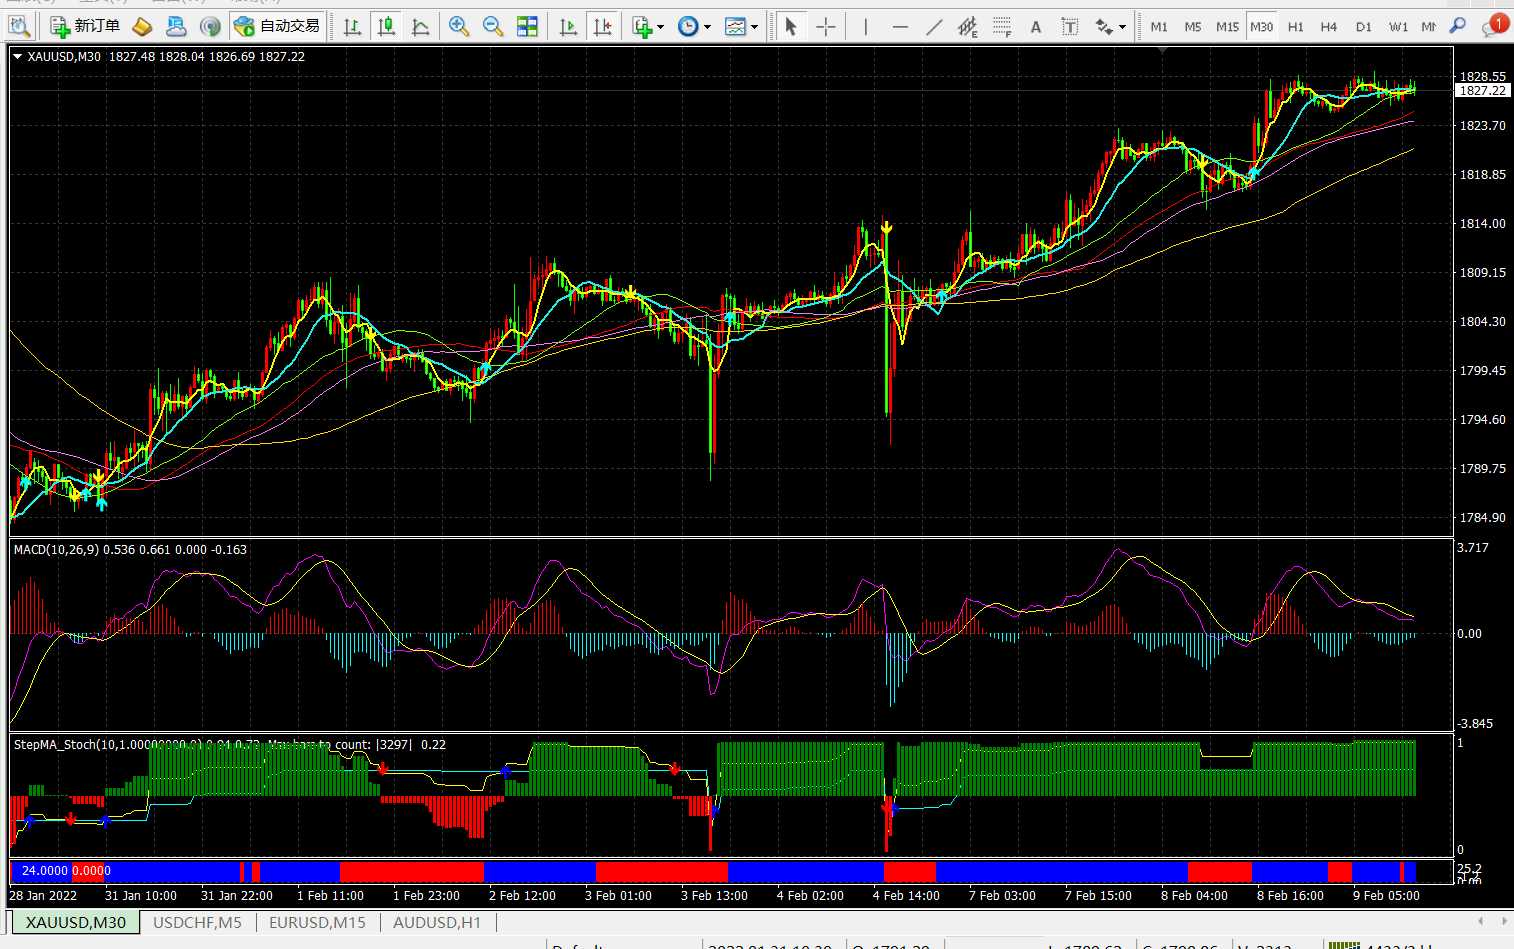Select the XAUUSD,M30 chart tab
The width and height of the screenshot is (1514, 949).
tap(76, 922)
